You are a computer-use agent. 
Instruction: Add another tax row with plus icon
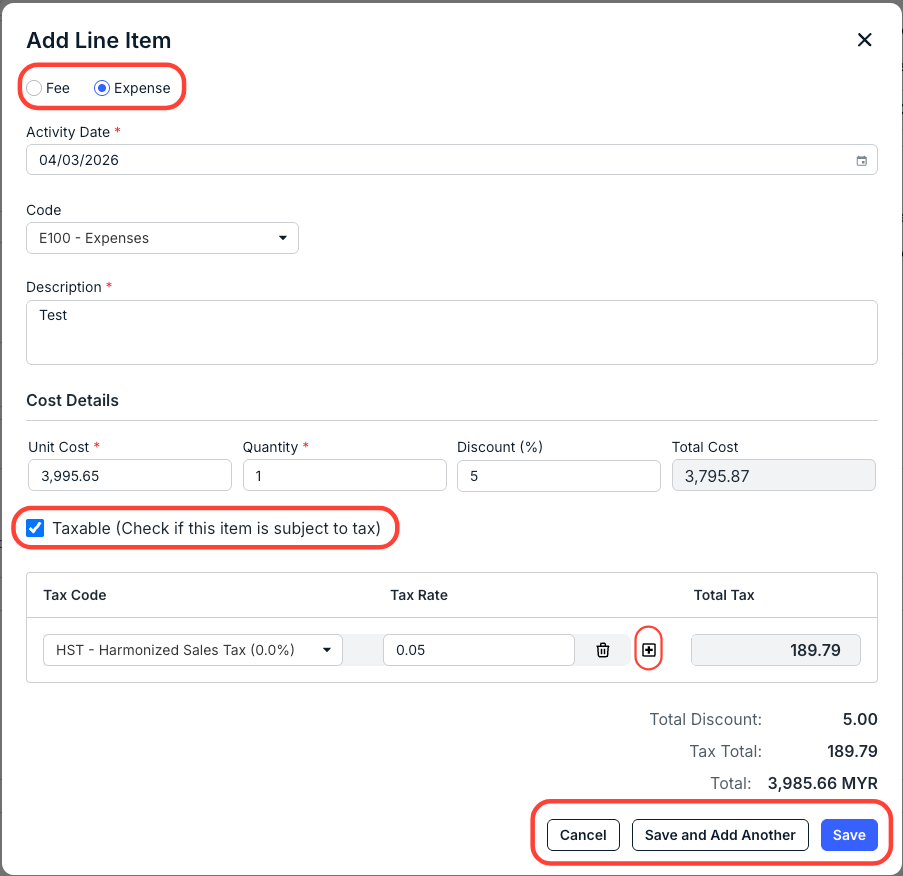tap(648, 650)
